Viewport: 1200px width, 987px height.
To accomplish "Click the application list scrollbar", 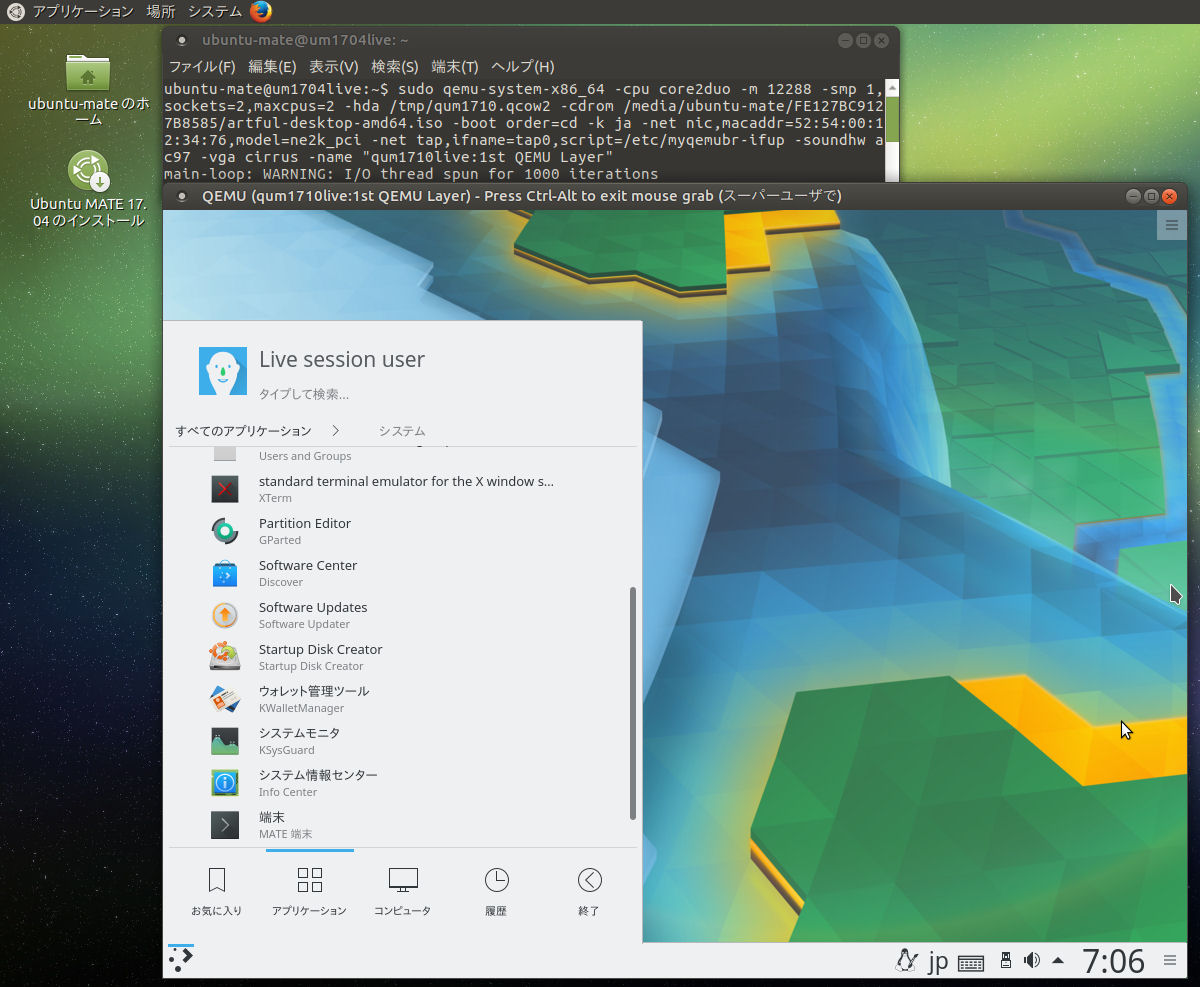I will (632, 702).
